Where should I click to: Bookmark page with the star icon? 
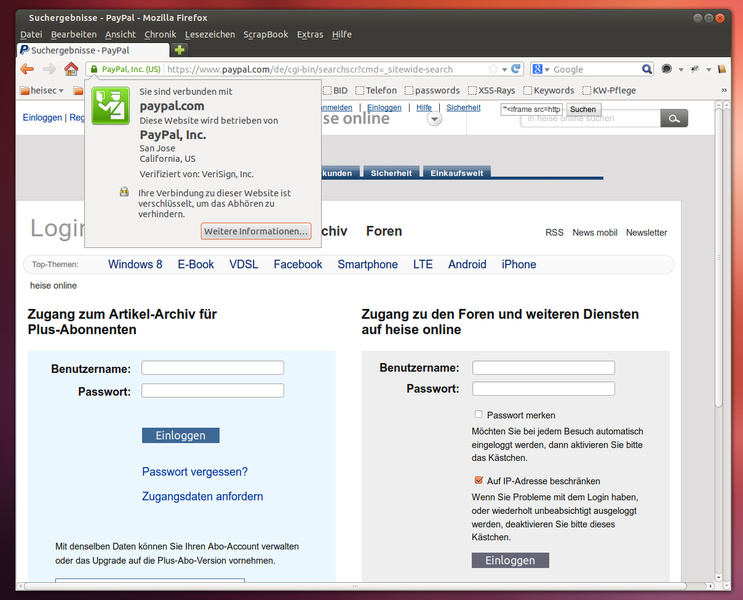pyautogui.click(x=493, y=69)
